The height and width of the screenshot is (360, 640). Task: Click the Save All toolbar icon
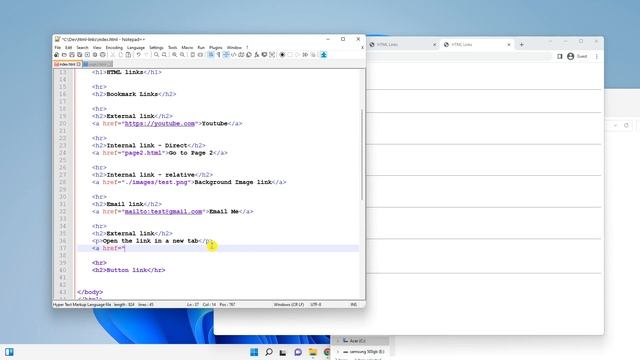80,55
